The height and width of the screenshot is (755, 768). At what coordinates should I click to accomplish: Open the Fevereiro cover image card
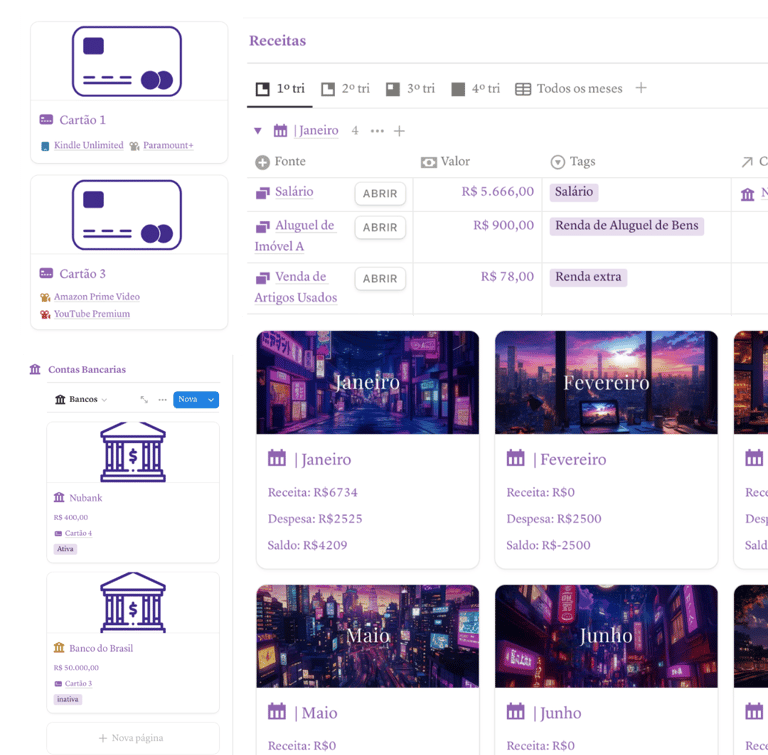point(606,382)
